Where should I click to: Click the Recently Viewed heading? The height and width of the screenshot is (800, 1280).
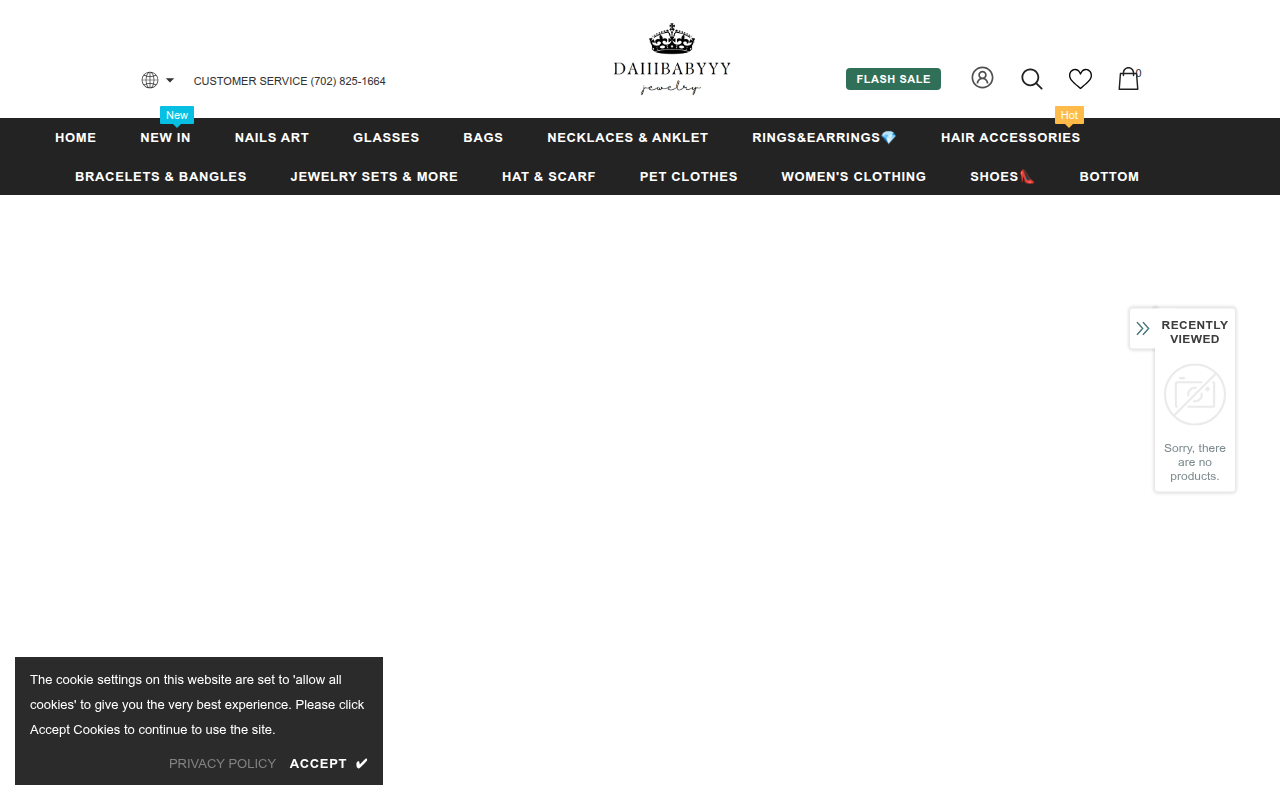1195,332
